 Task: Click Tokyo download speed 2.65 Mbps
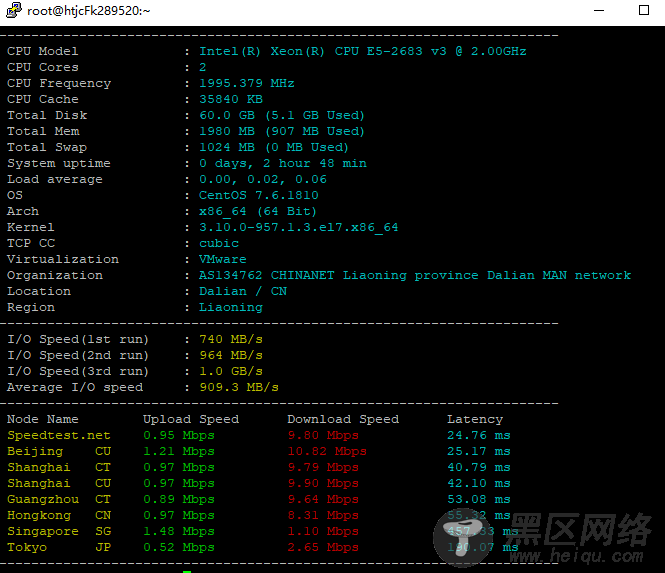[323, 548]
